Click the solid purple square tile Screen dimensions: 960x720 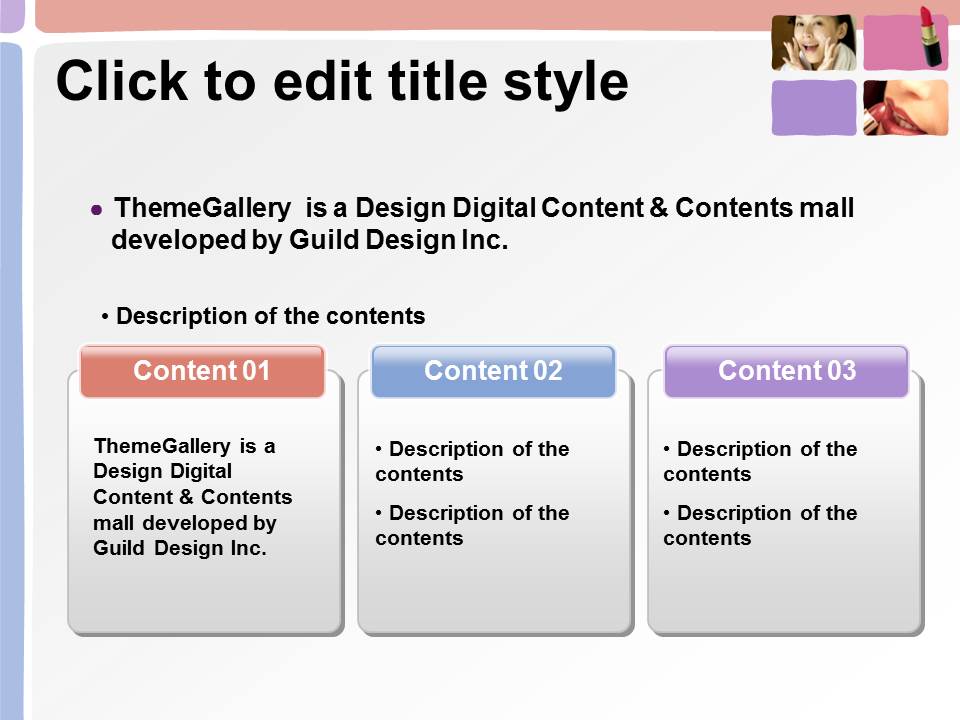tap(813, 107)
